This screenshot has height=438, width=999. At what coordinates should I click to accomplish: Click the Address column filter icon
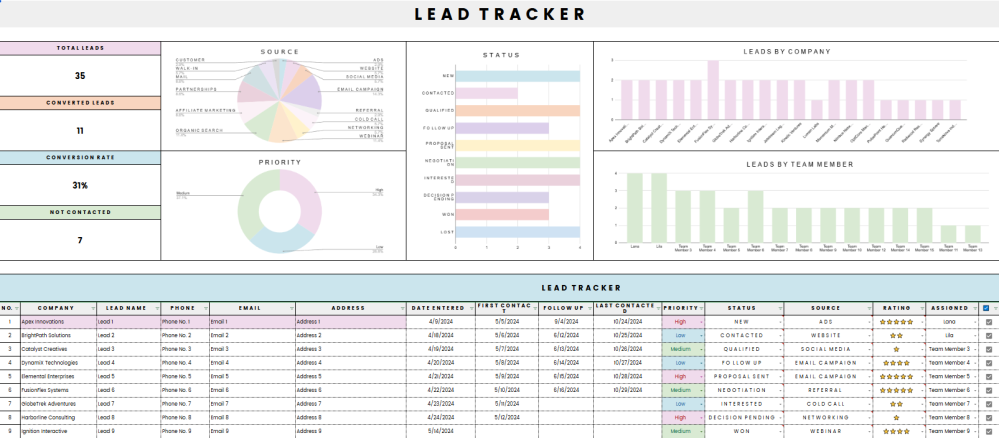pyautogui.click(x=401, y=308)
